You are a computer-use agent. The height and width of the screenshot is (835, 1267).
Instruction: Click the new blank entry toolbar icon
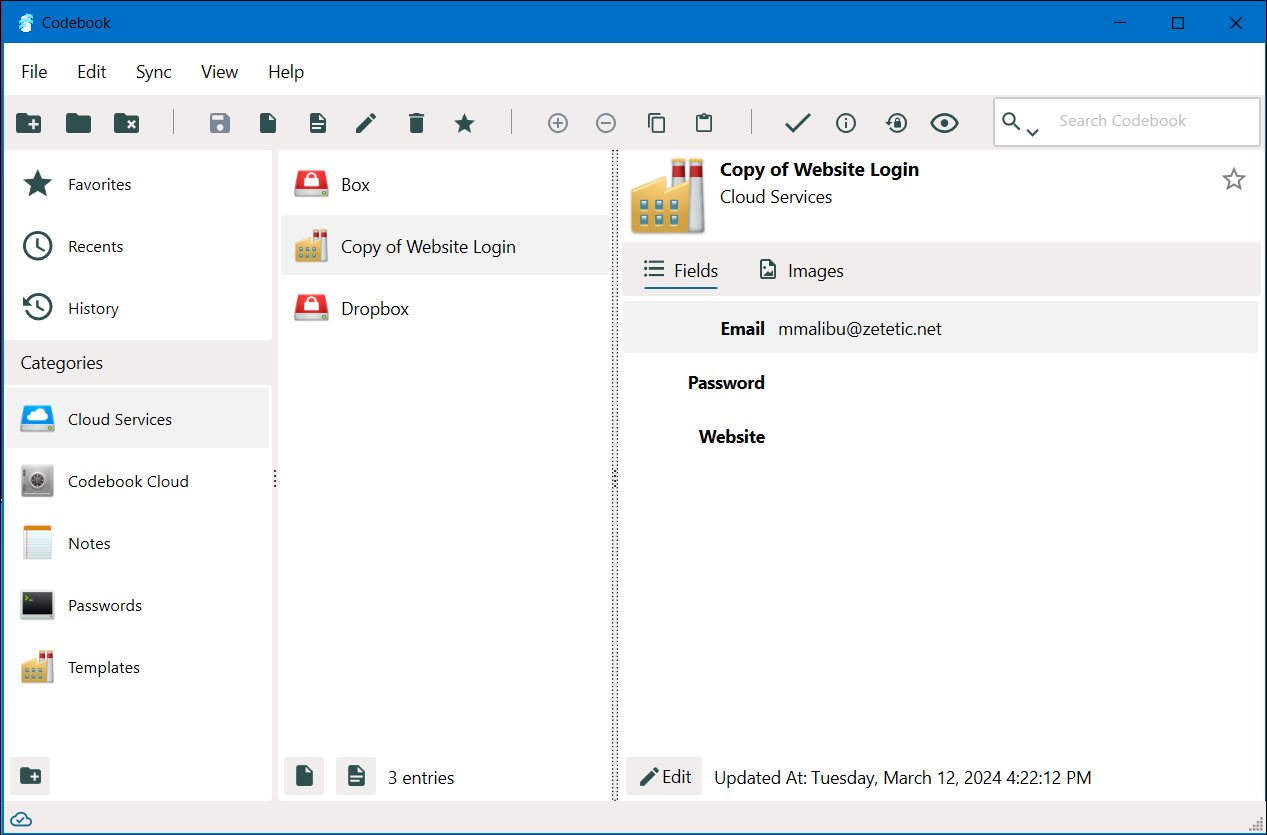268,123
